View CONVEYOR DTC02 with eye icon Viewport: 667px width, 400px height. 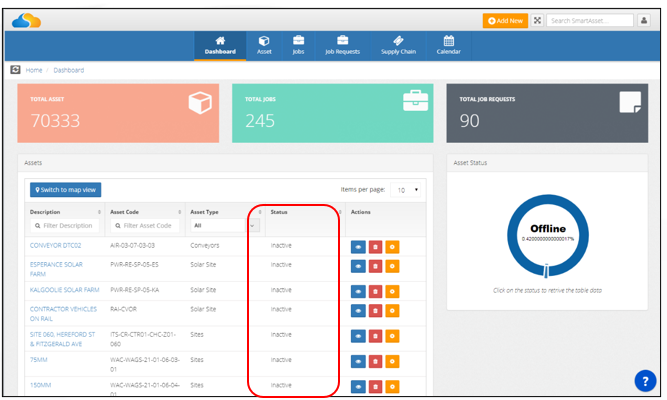[x=358, y=247]
